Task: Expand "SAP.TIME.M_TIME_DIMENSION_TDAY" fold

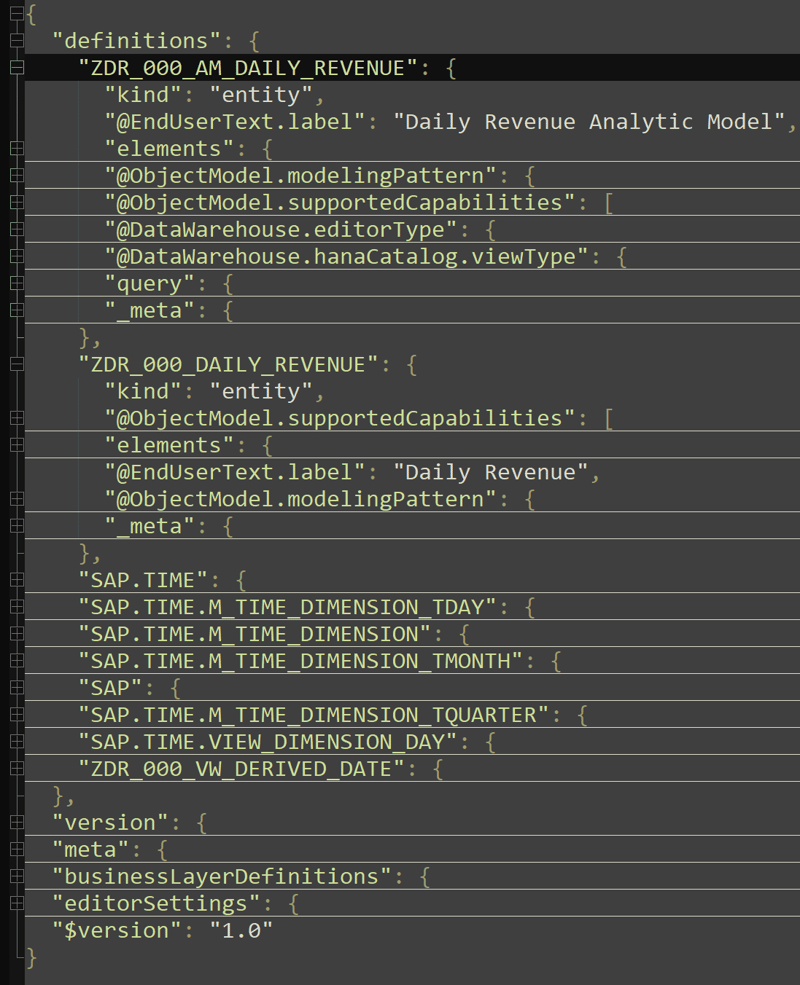Action: pyautogui.click(x=17, y=607)
